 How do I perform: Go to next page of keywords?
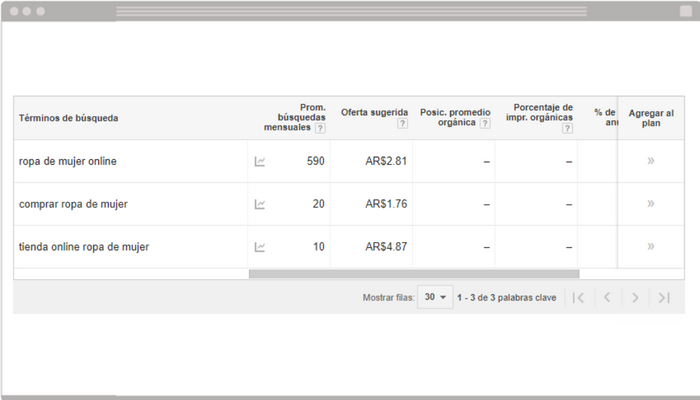coord(635,297)
